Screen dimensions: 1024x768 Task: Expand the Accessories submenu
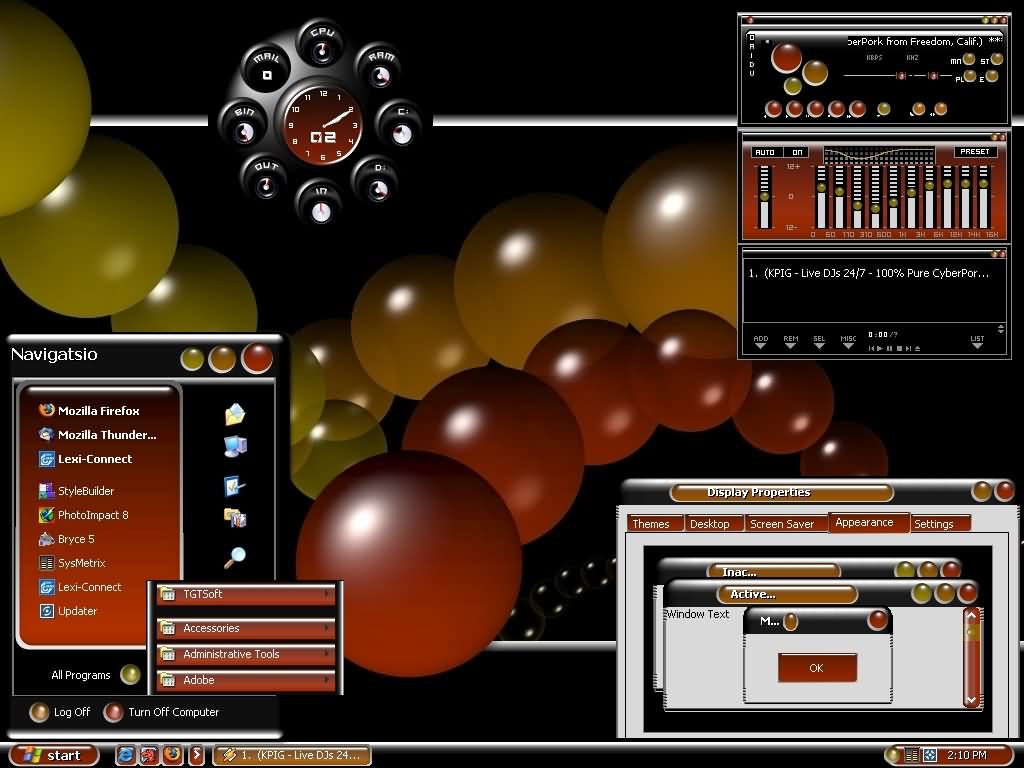tap(246, 628)
